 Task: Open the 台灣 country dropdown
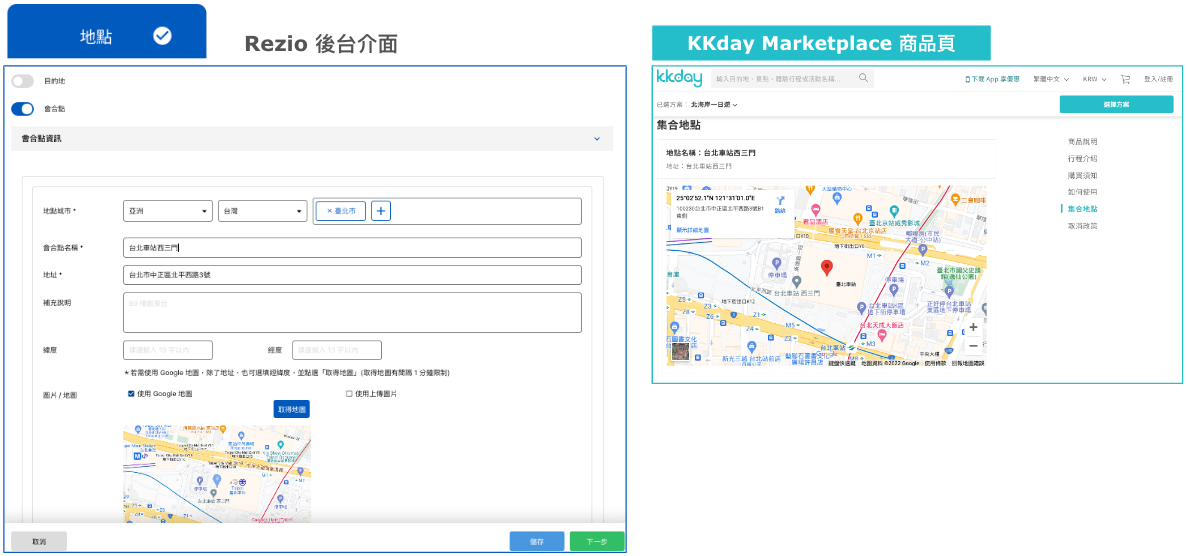(263, 212)
